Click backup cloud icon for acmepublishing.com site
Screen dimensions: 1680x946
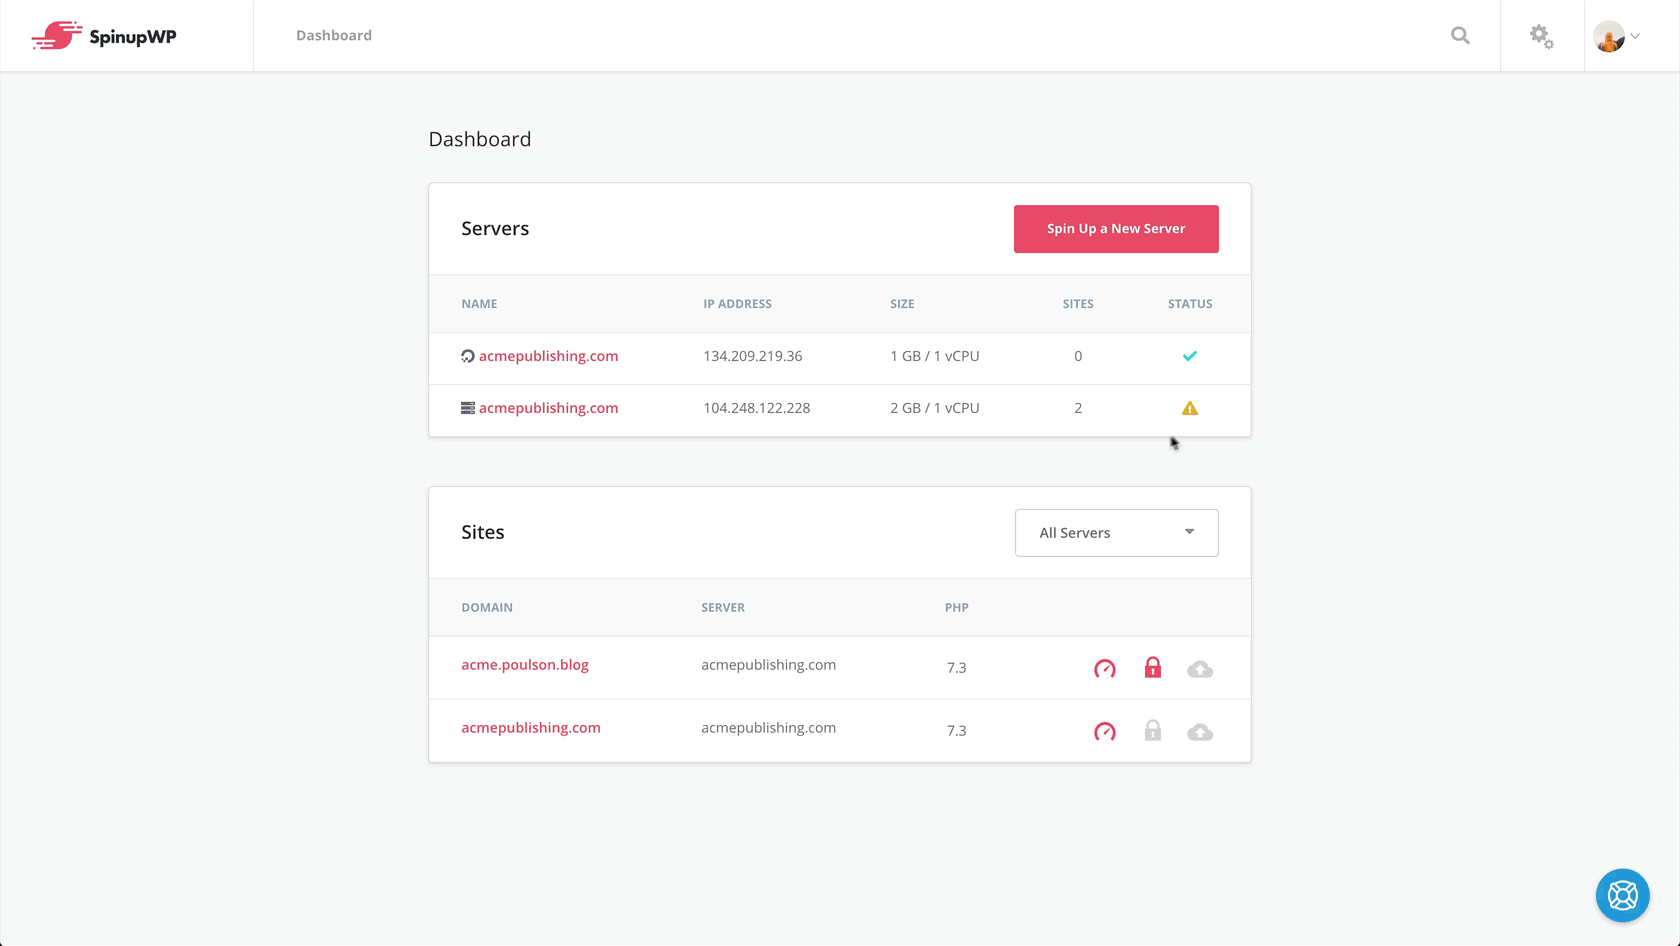coord(1200,732)
